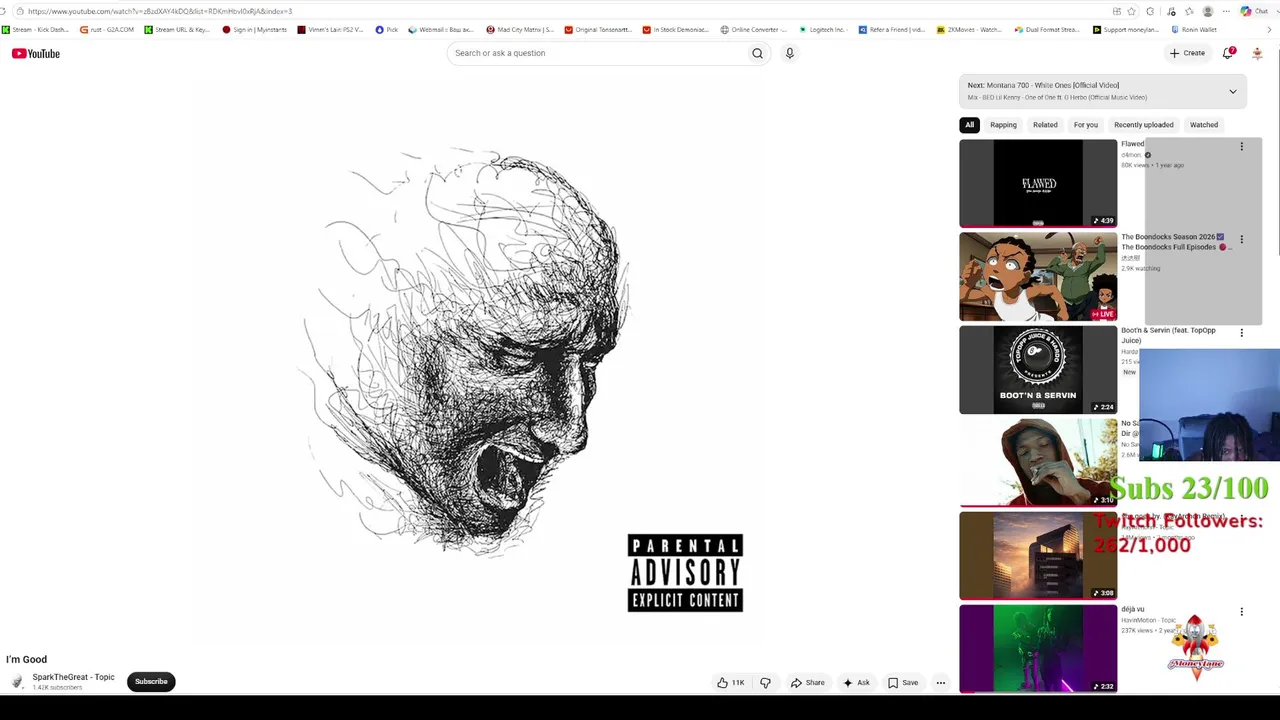Subscribe to SparkTheGreat - Topic
The image size is (1280, 720).
pos(151,682)
